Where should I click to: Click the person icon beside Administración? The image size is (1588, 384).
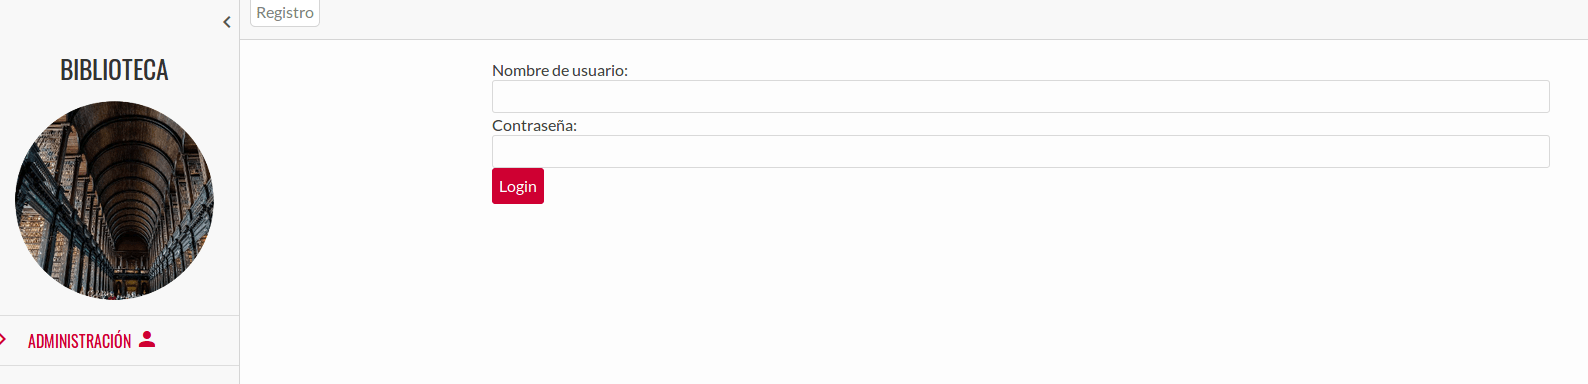(x=147, y=339)
